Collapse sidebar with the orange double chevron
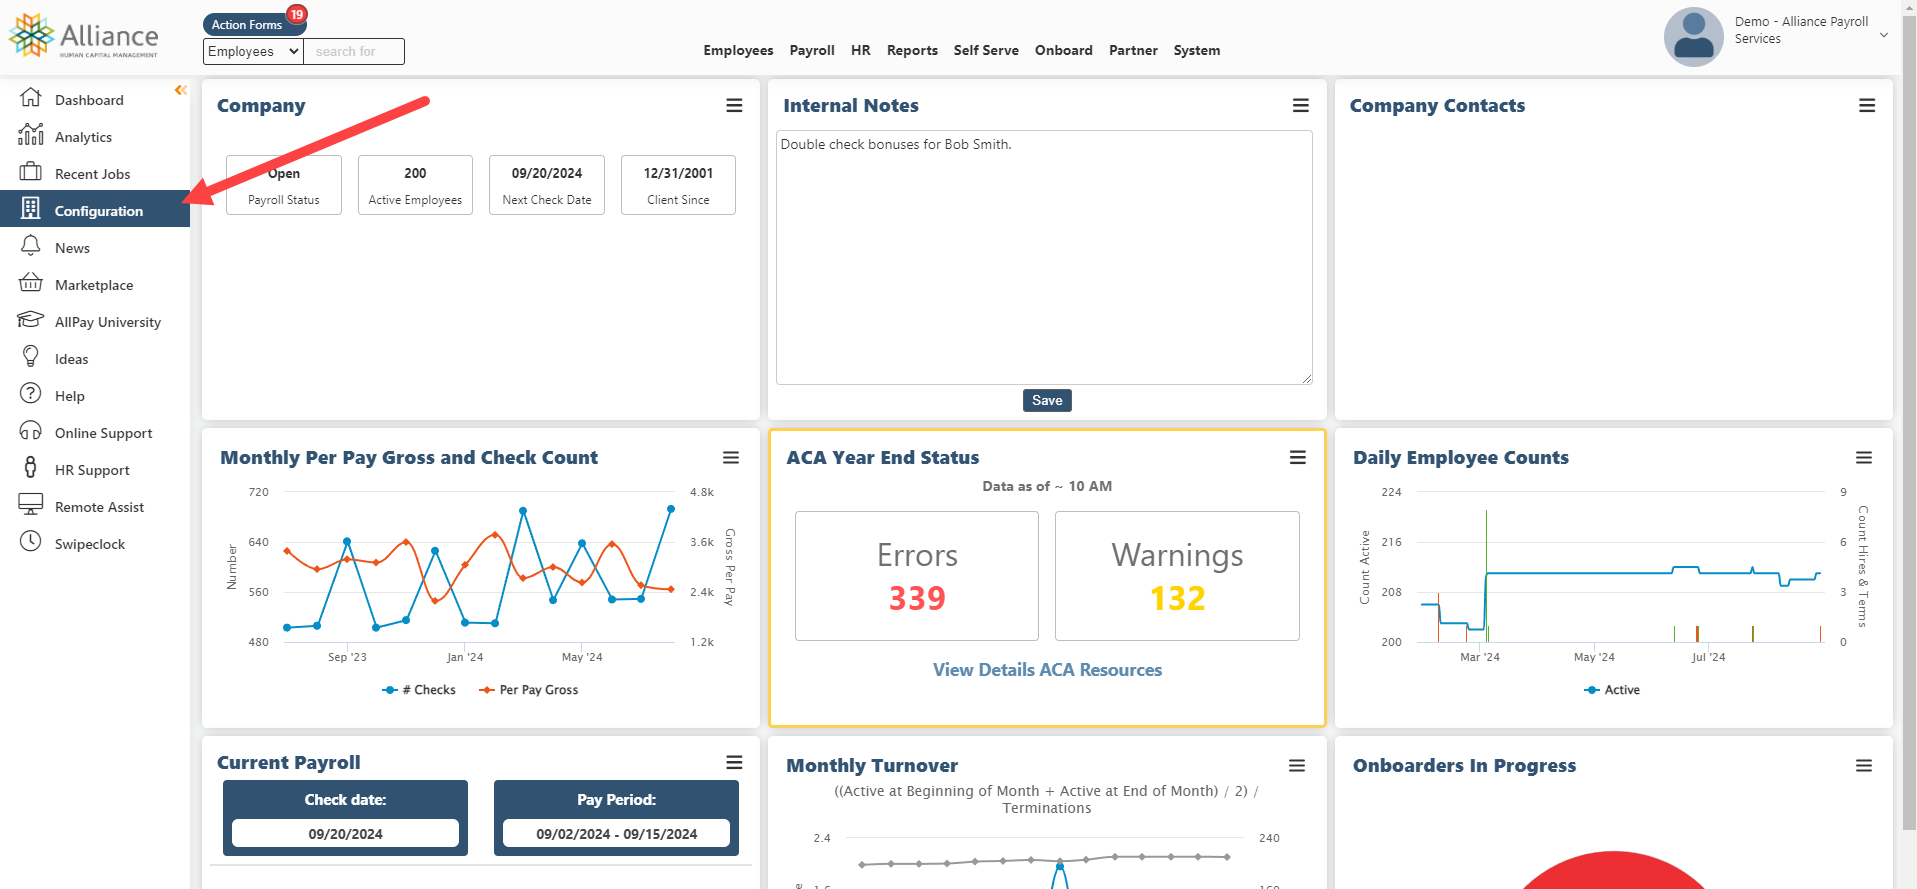The width and height of the screenshot is (1917, 889). (181, 90)
